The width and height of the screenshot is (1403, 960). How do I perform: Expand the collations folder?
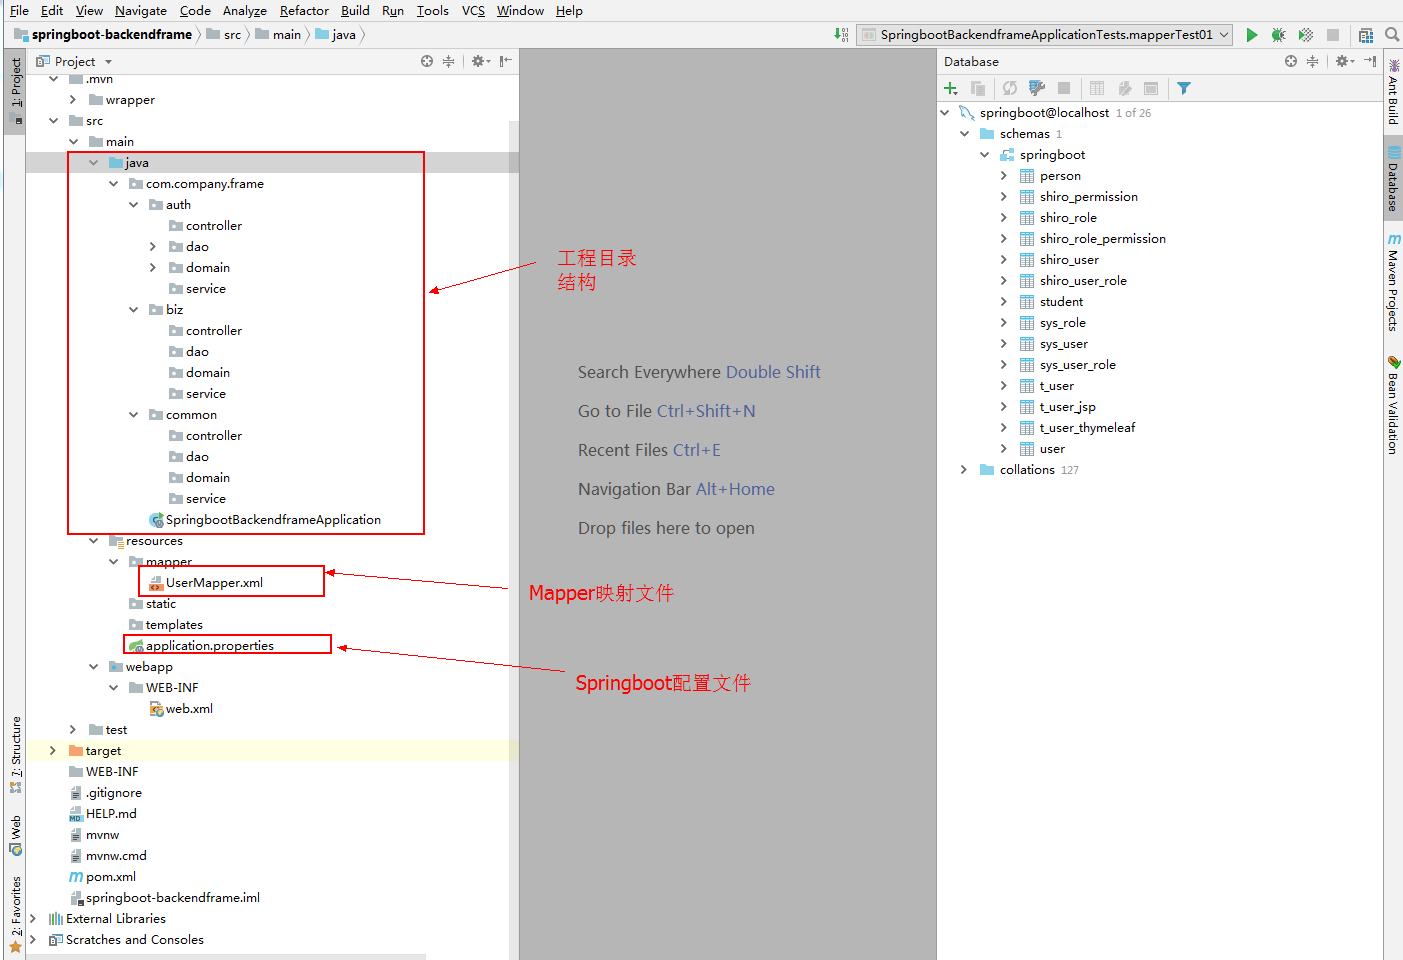[x=963, y=469]
